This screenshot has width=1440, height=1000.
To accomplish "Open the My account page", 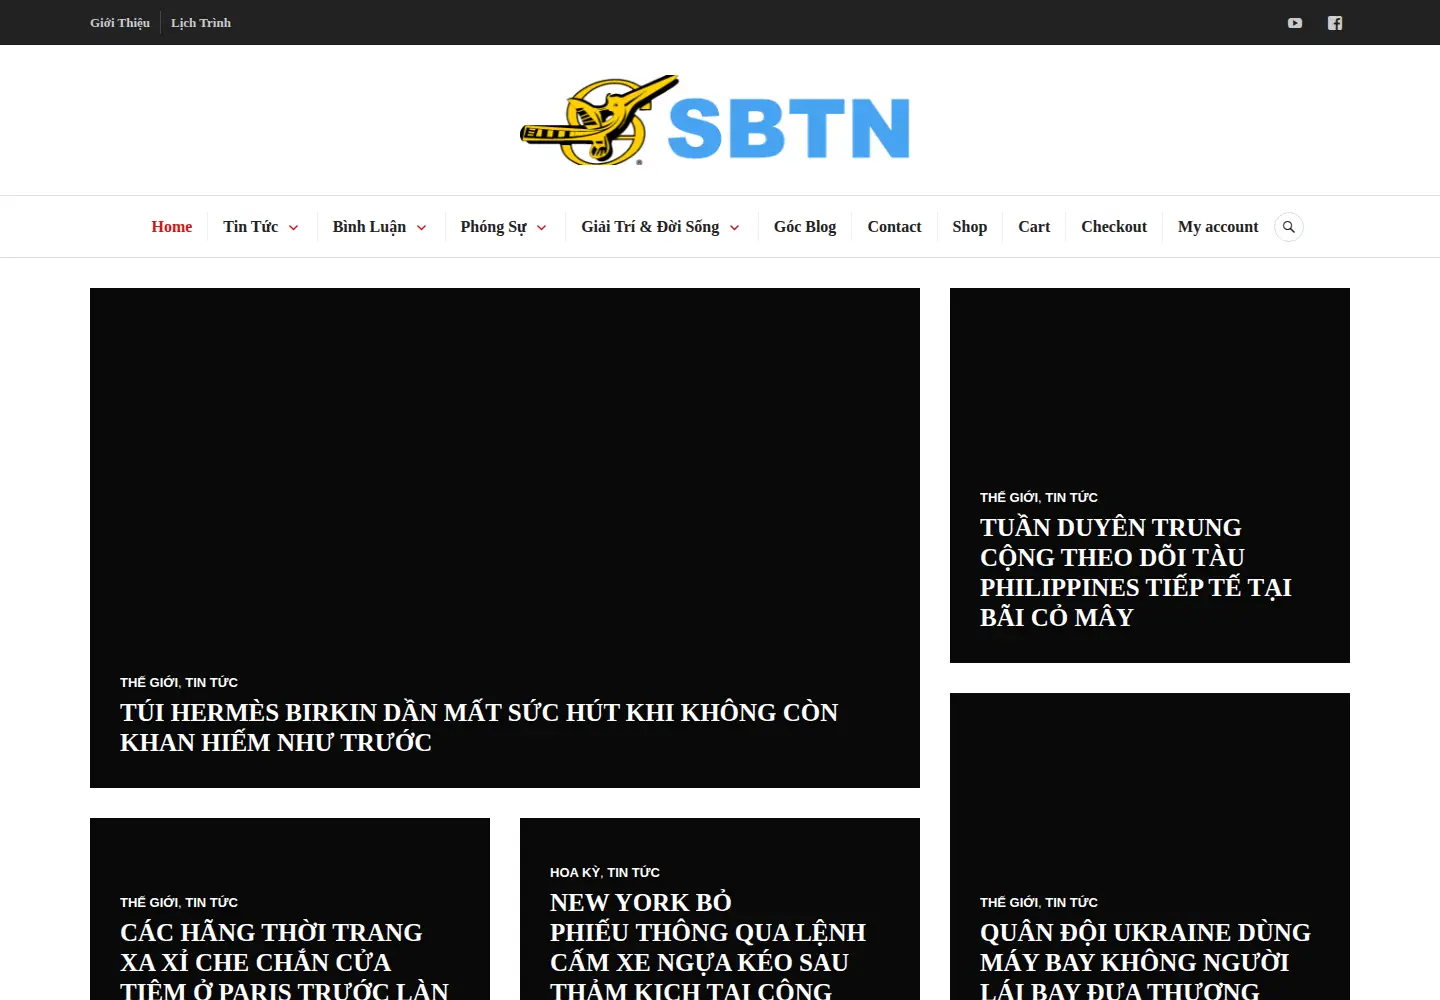I will (1218, 227).
